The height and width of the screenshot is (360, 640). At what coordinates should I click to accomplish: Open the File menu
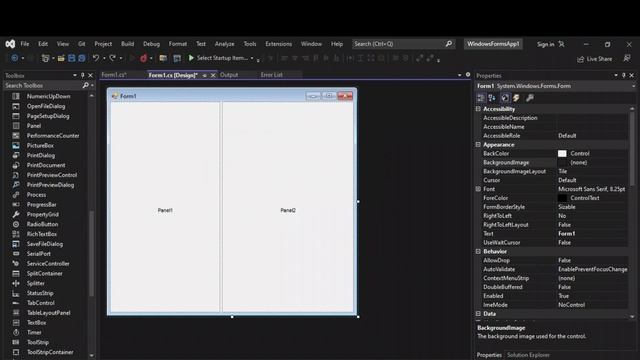[x=25, y=44]
